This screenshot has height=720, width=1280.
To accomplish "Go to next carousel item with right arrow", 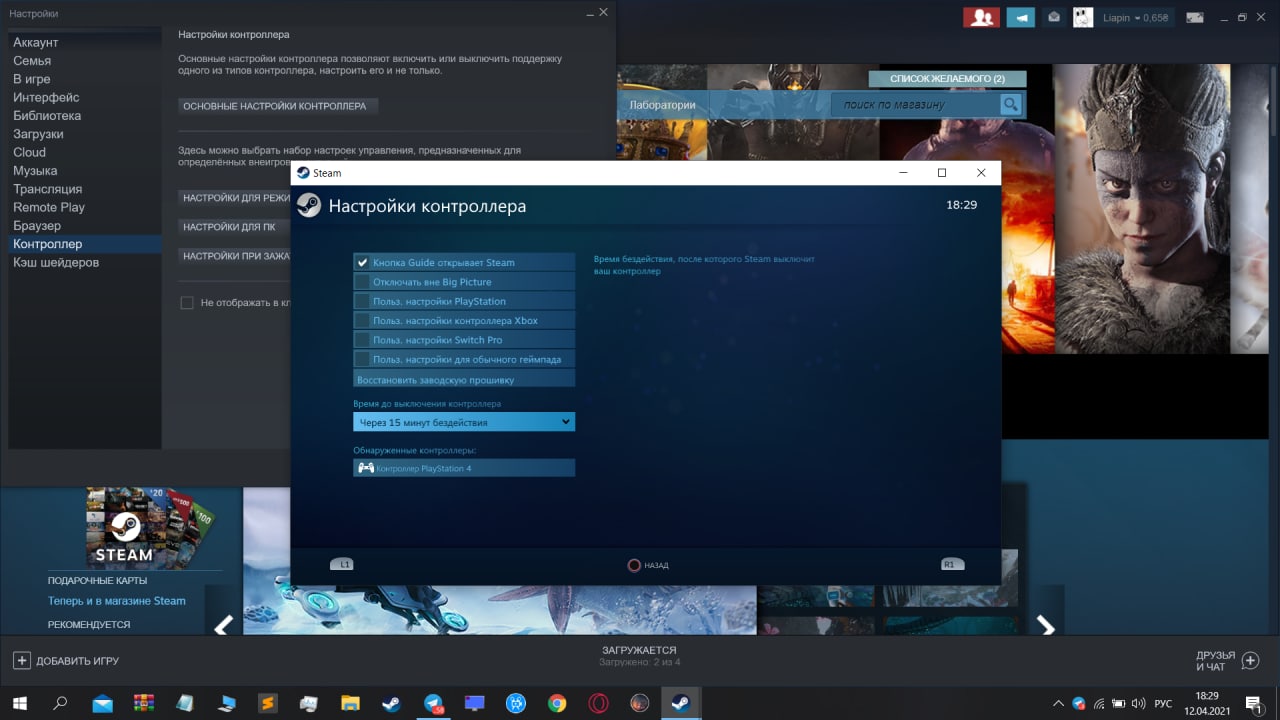I will (1045, 627).
